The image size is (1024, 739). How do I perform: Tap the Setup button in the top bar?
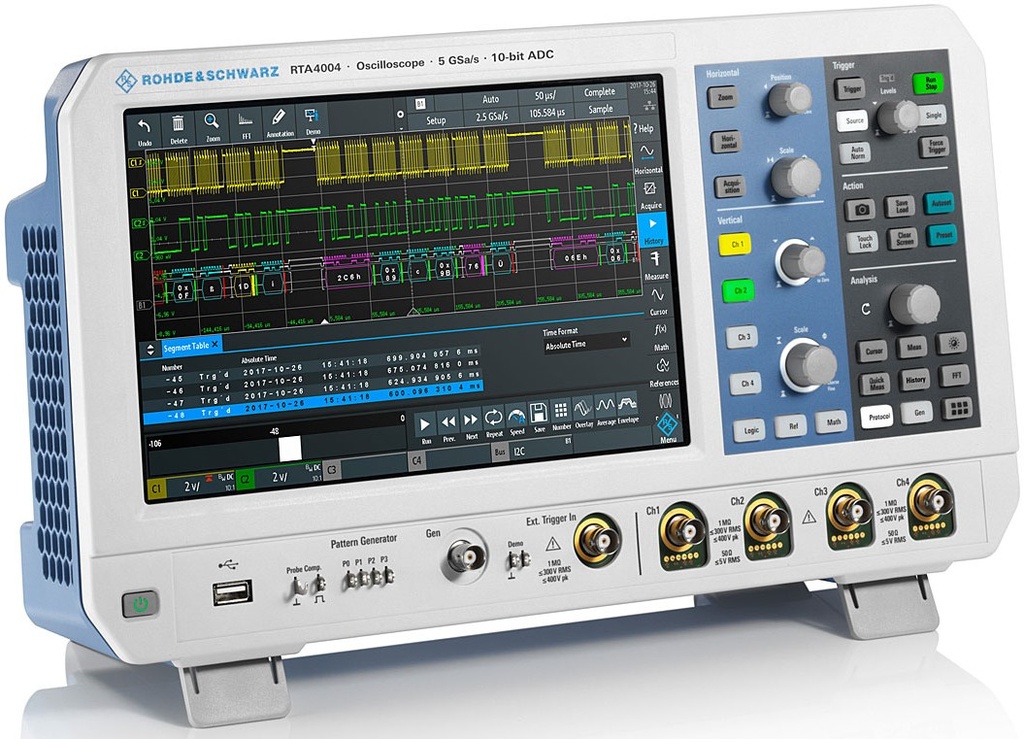point(436,120)
